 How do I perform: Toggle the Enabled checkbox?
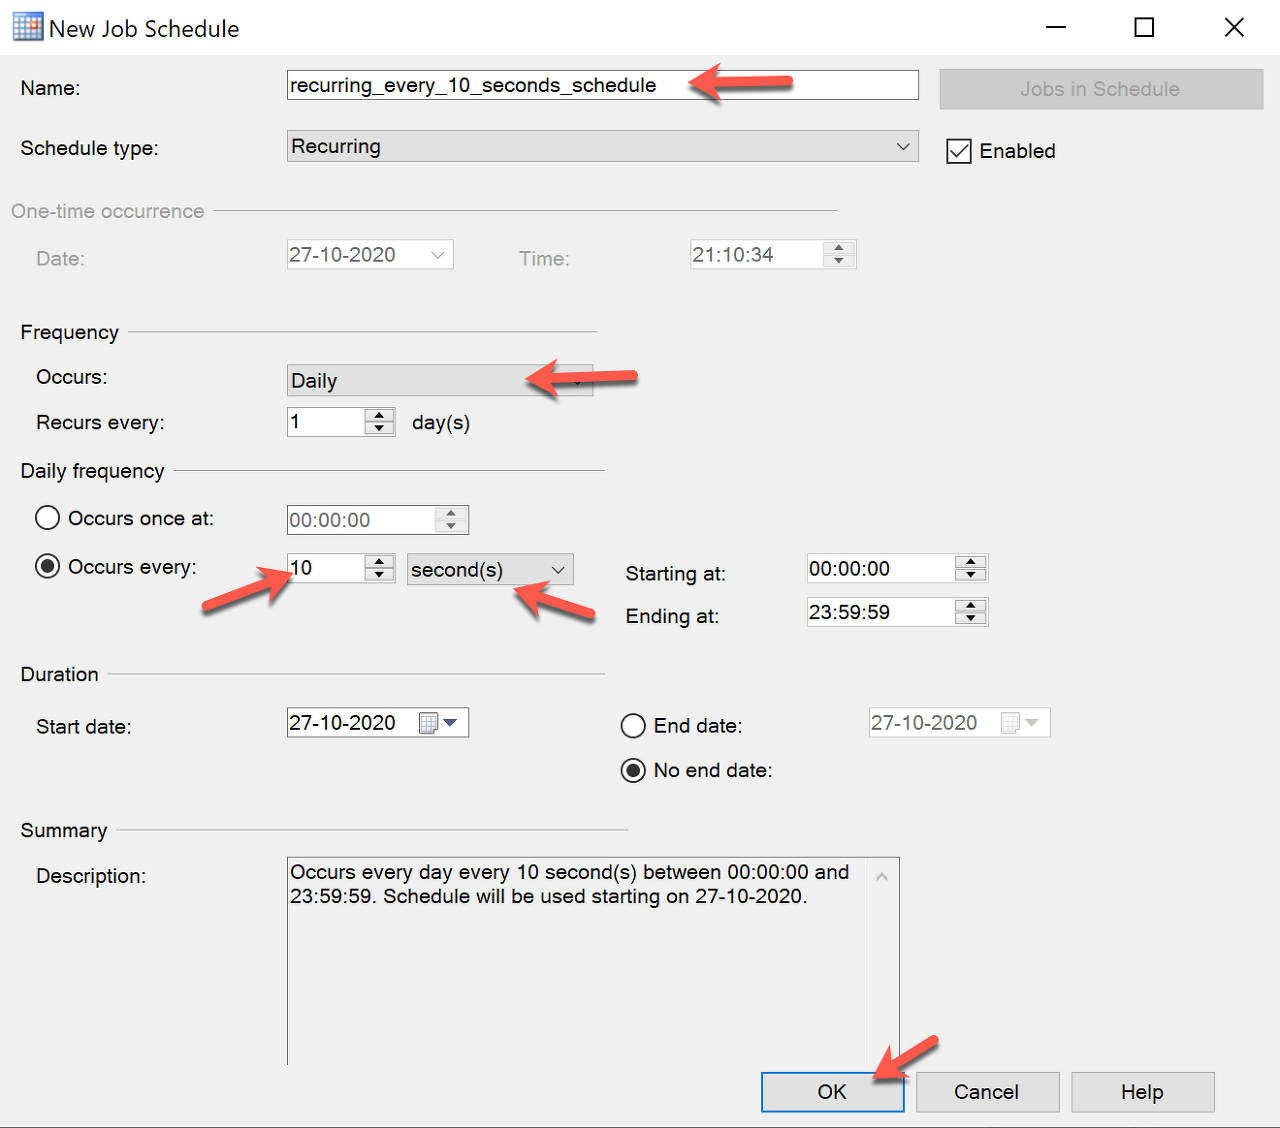tap(959, 151)
